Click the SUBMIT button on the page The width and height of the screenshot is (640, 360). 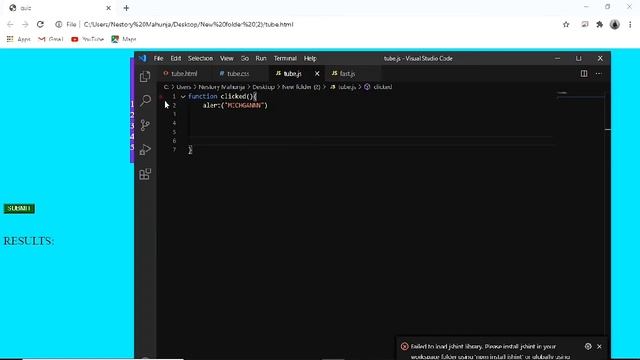point(19,209)
